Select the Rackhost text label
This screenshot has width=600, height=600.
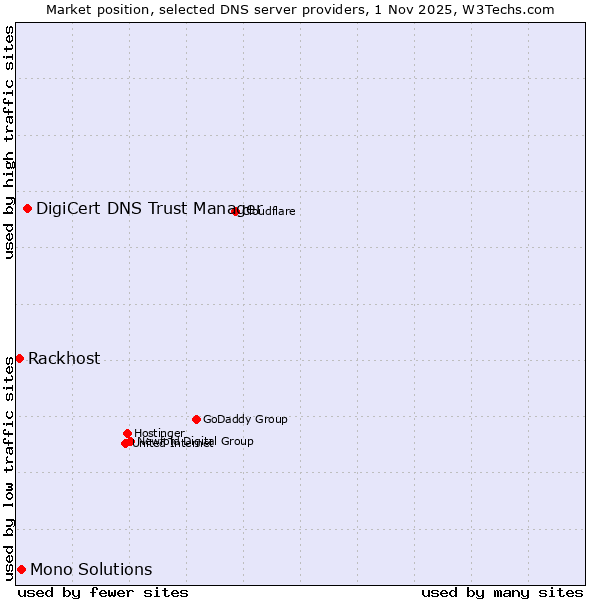[x=64, y=359]
